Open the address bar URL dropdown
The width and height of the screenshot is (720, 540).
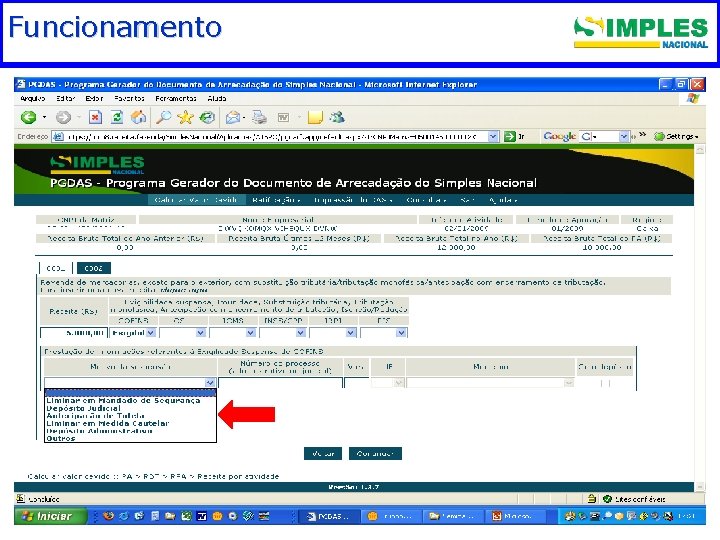click(493, 137)
